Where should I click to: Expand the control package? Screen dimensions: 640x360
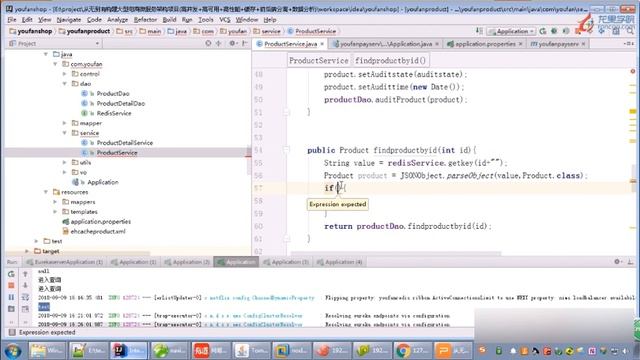pyautogui.click(x=64, y=74)
